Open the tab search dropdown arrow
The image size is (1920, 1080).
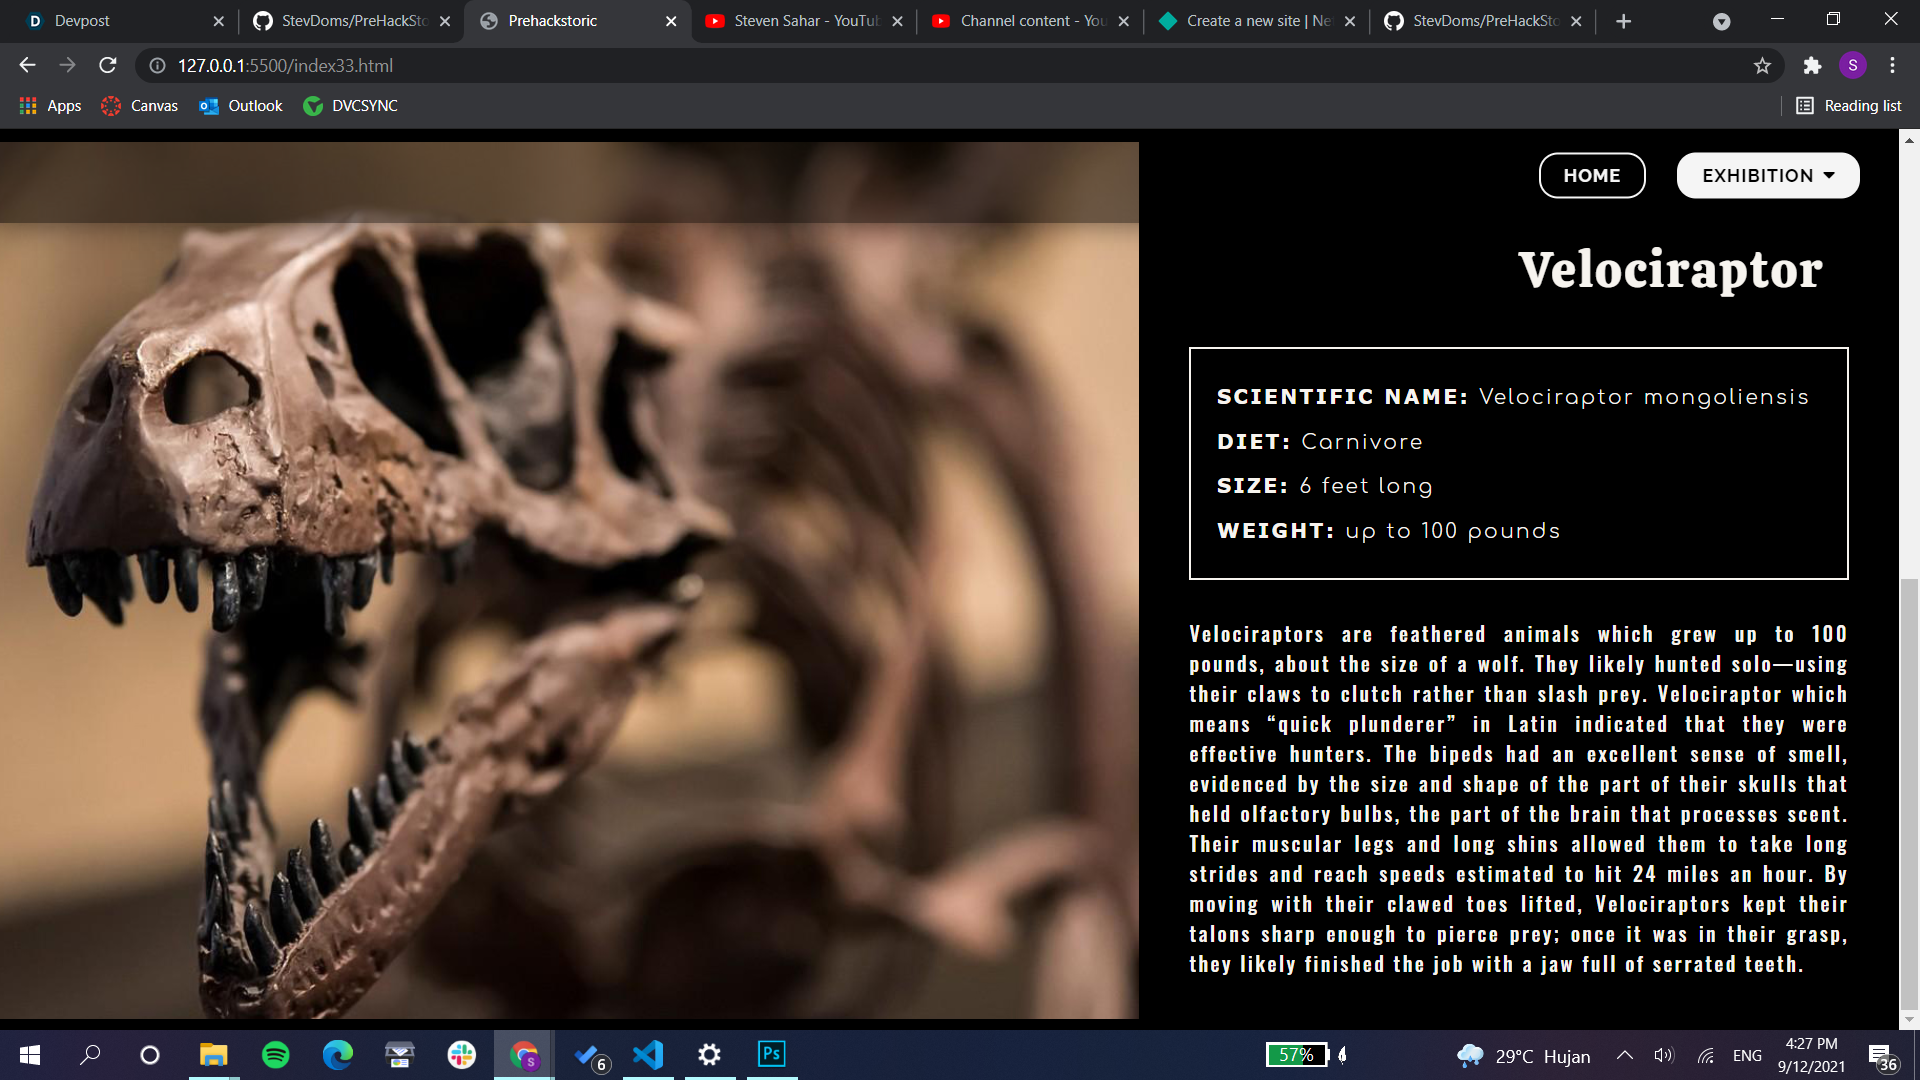[1721, 21]
